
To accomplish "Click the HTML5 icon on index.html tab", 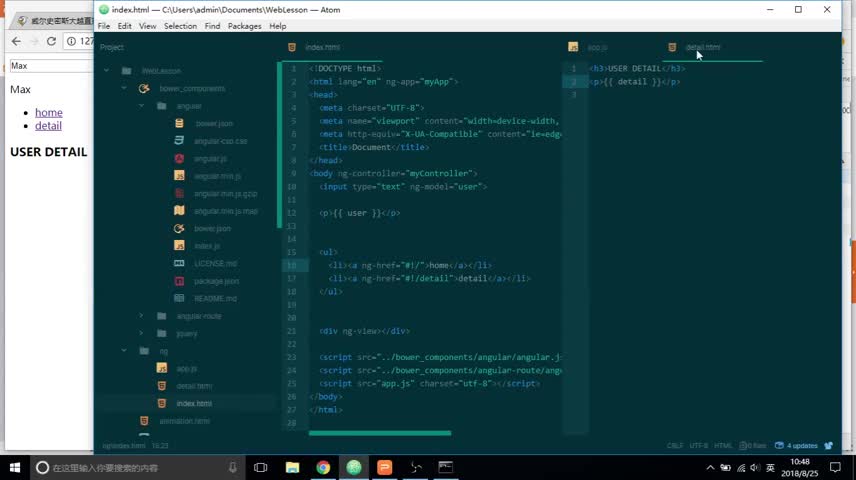I will coord(292,48).
